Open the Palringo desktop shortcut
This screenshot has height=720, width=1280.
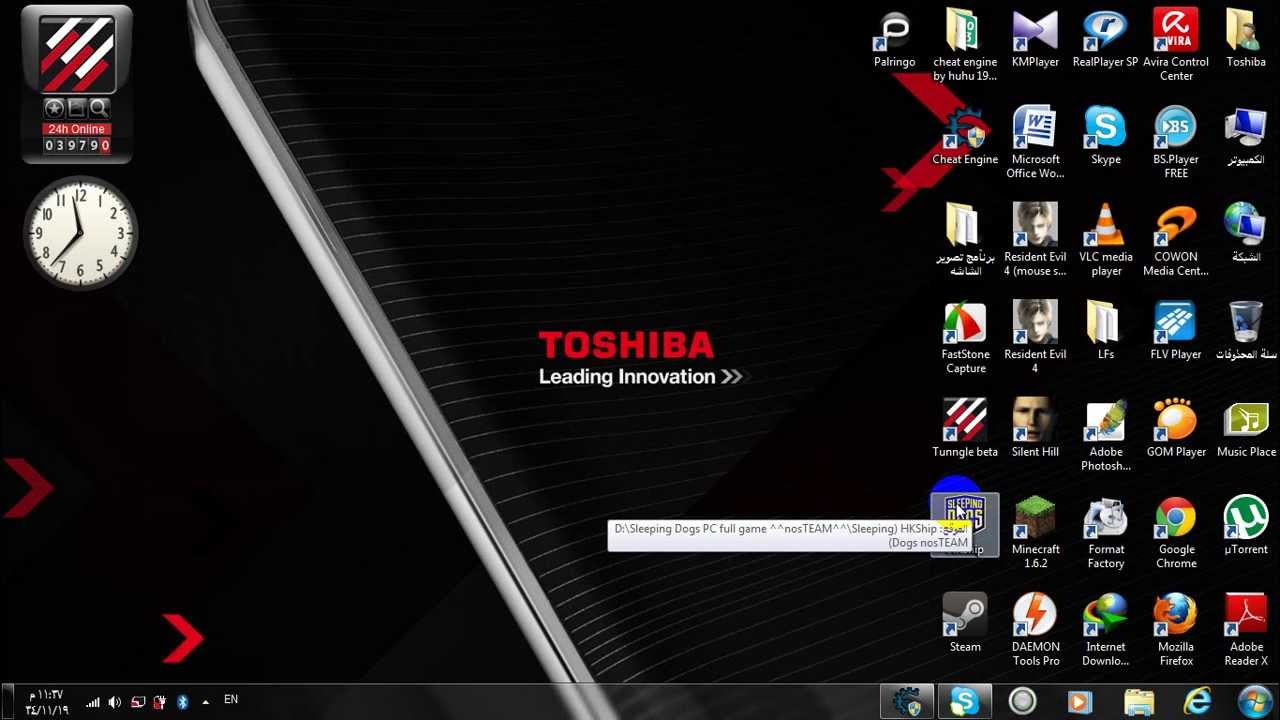point(894,40)
